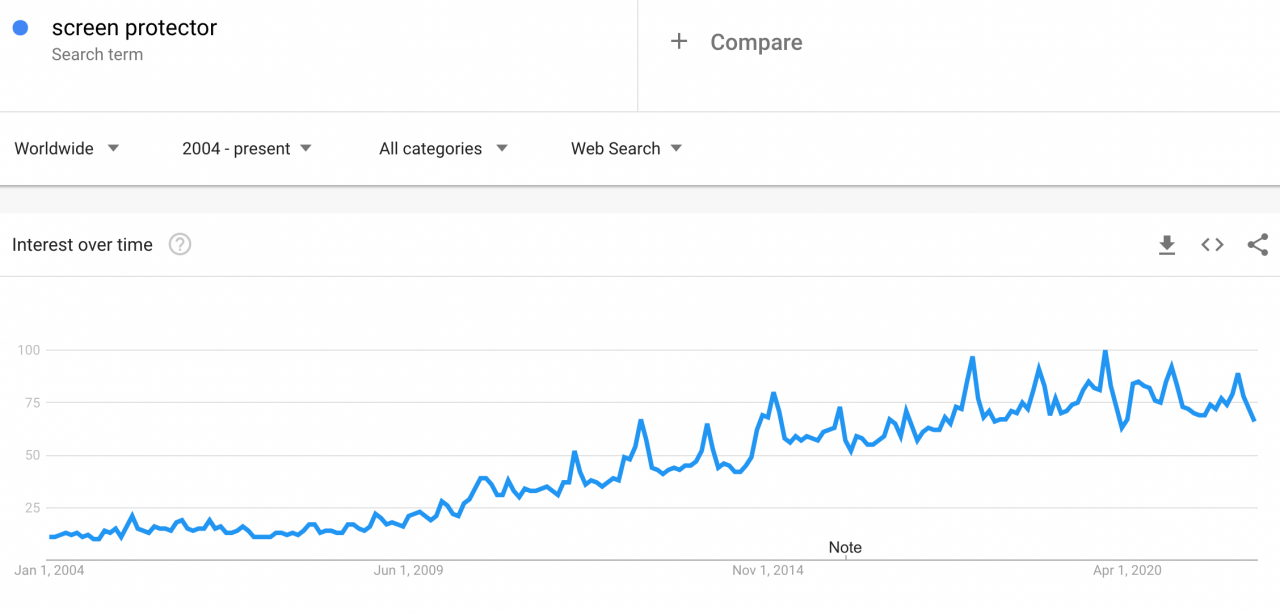Click the Jan 1, 2004 axis label
Screen dimensions: 1280x614
coord(49,570)
